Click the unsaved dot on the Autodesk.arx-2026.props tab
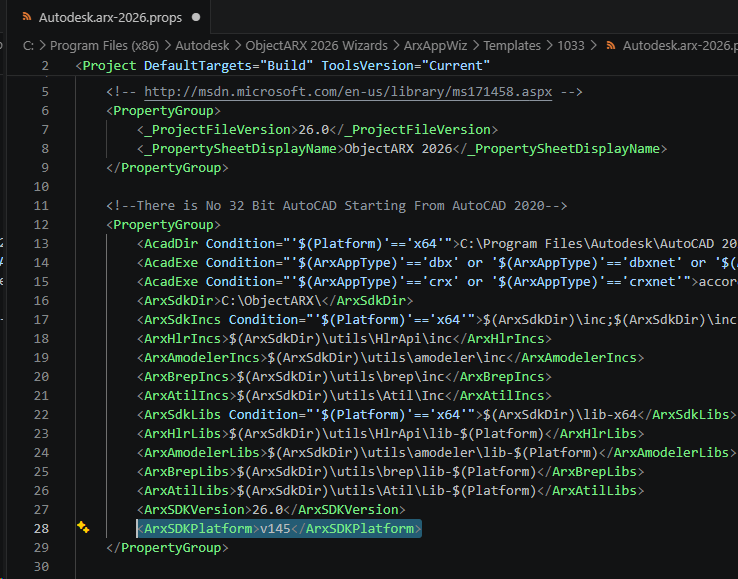 tap(194, 17)
